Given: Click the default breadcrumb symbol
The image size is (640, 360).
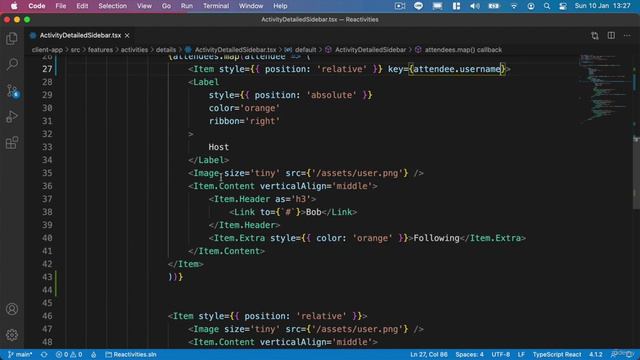Looking at the screenshot, I should click(x=301, y=50).
